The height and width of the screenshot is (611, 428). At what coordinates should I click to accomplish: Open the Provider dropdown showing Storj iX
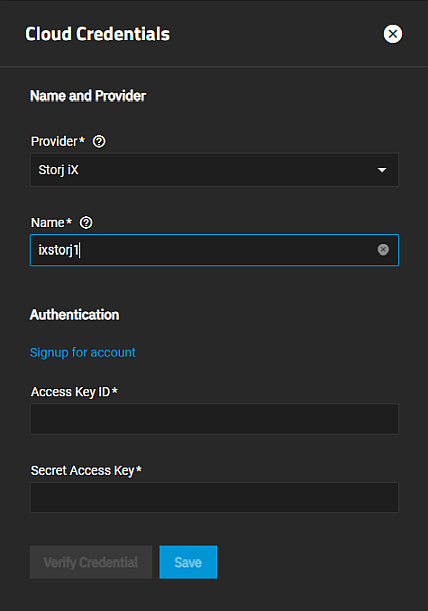(x=214, y=170)
